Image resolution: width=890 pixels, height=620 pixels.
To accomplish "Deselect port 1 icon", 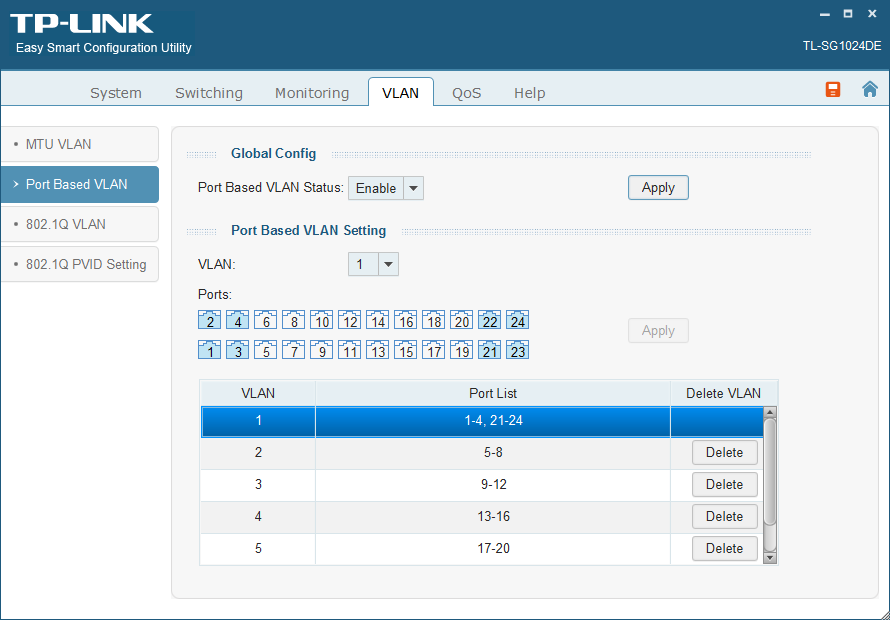I will pyautogui.click(x=209, y=349).
